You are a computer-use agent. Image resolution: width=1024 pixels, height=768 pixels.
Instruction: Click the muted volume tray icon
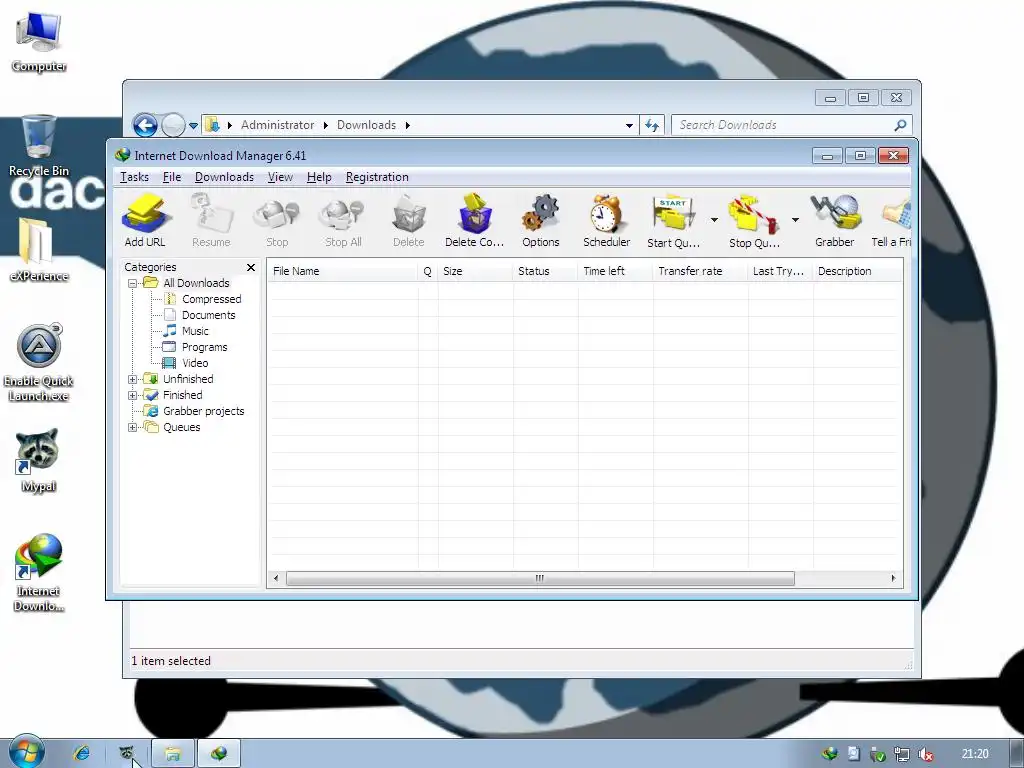point(925,754)
